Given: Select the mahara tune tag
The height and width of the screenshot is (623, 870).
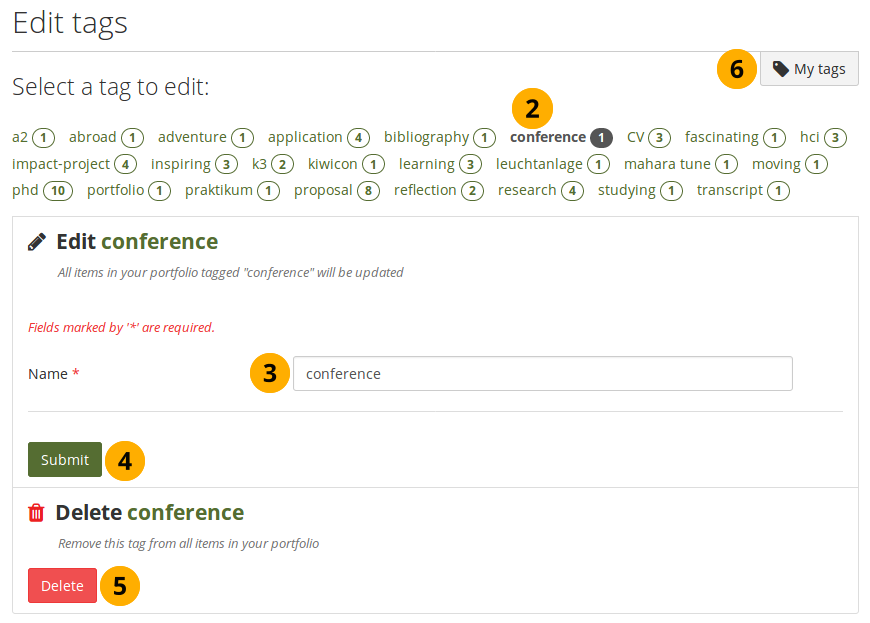Looking at the screenshot, I should tap(667, 164).
